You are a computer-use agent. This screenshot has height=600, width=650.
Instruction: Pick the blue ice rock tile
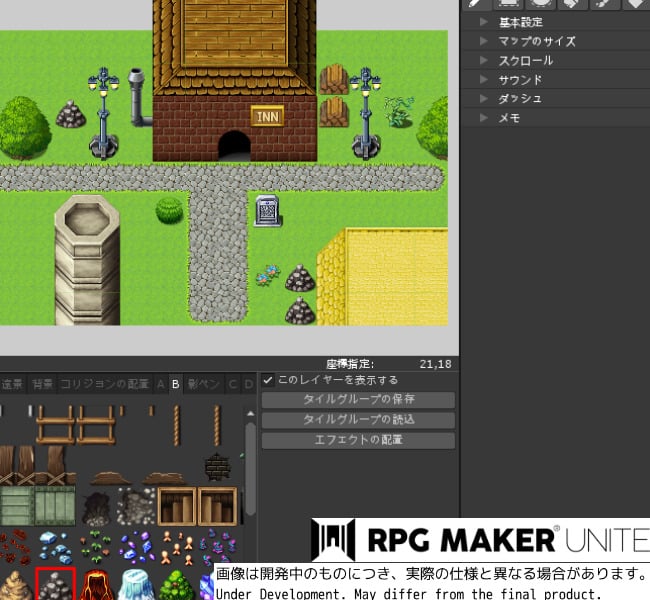(135, 584)
